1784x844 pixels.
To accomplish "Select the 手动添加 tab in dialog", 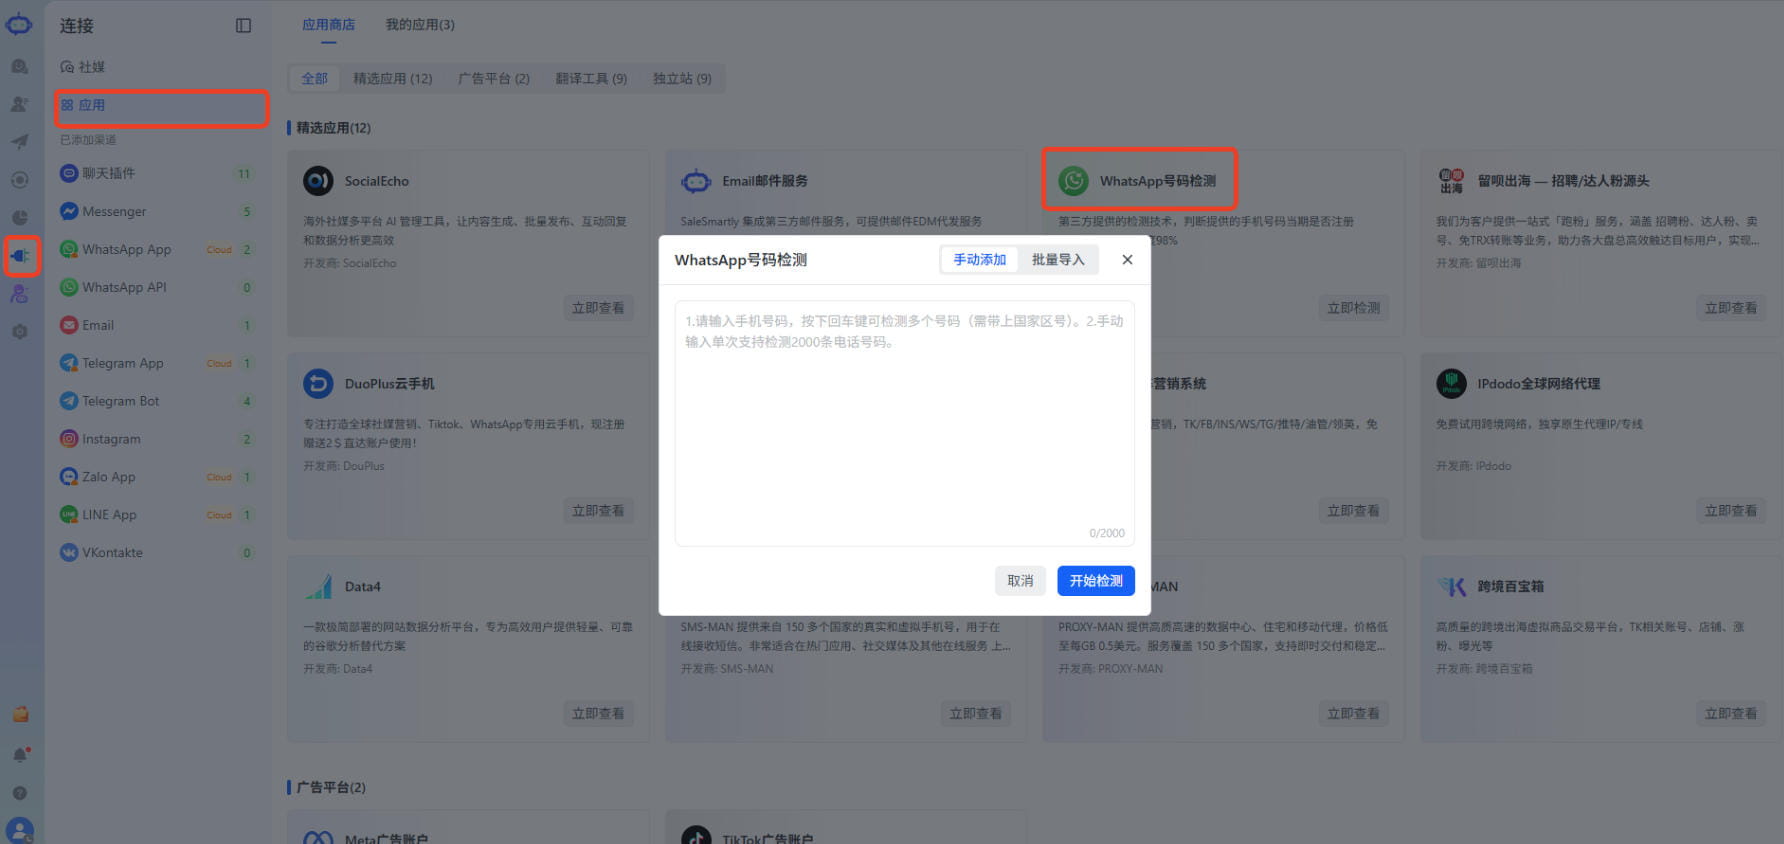I will pos(979,260).
